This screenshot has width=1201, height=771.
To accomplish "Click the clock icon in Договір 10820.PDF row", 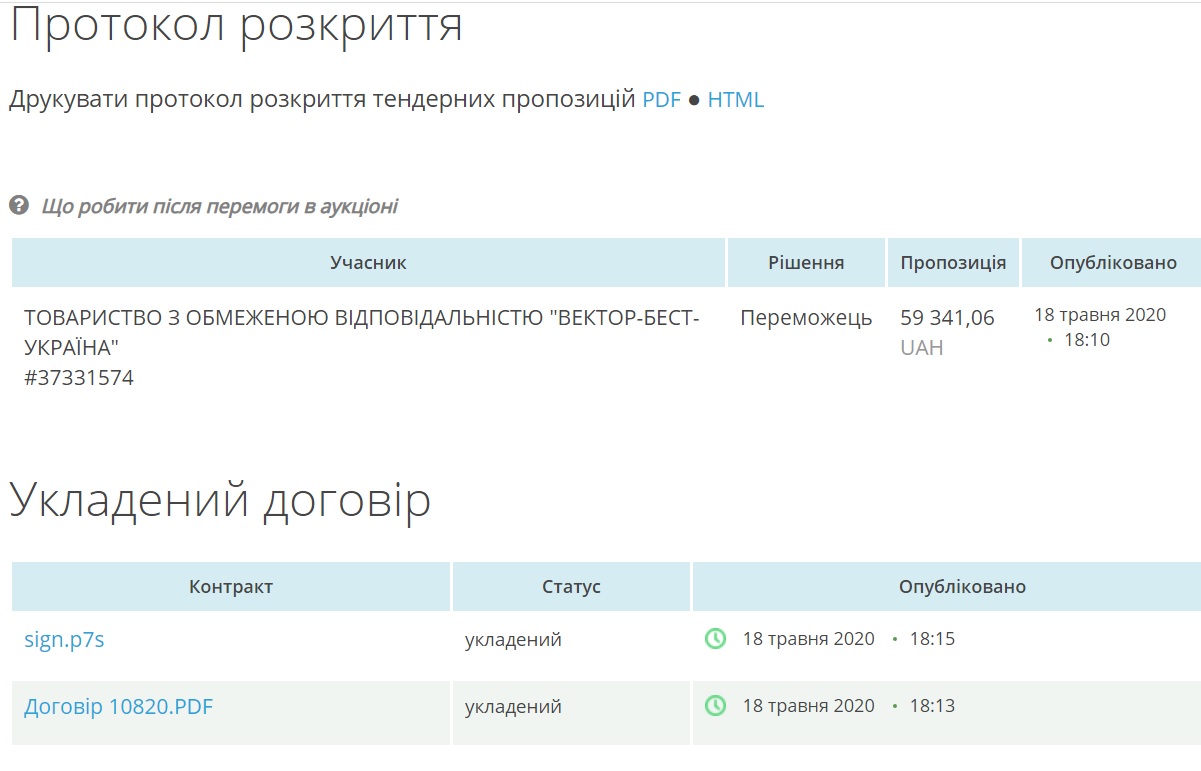I will (715, 706).
